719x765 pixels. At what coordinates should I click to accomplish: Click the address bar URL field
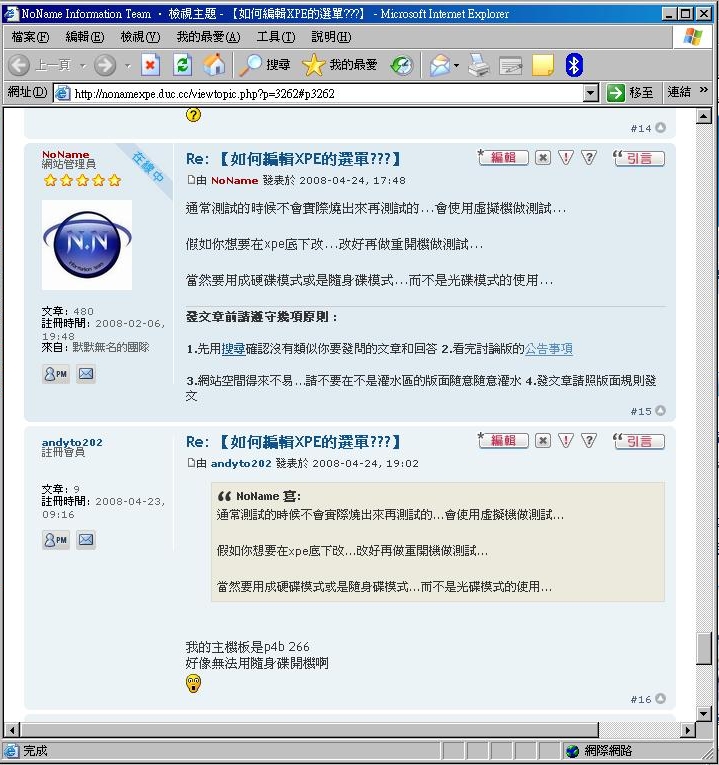pos(320,93)
